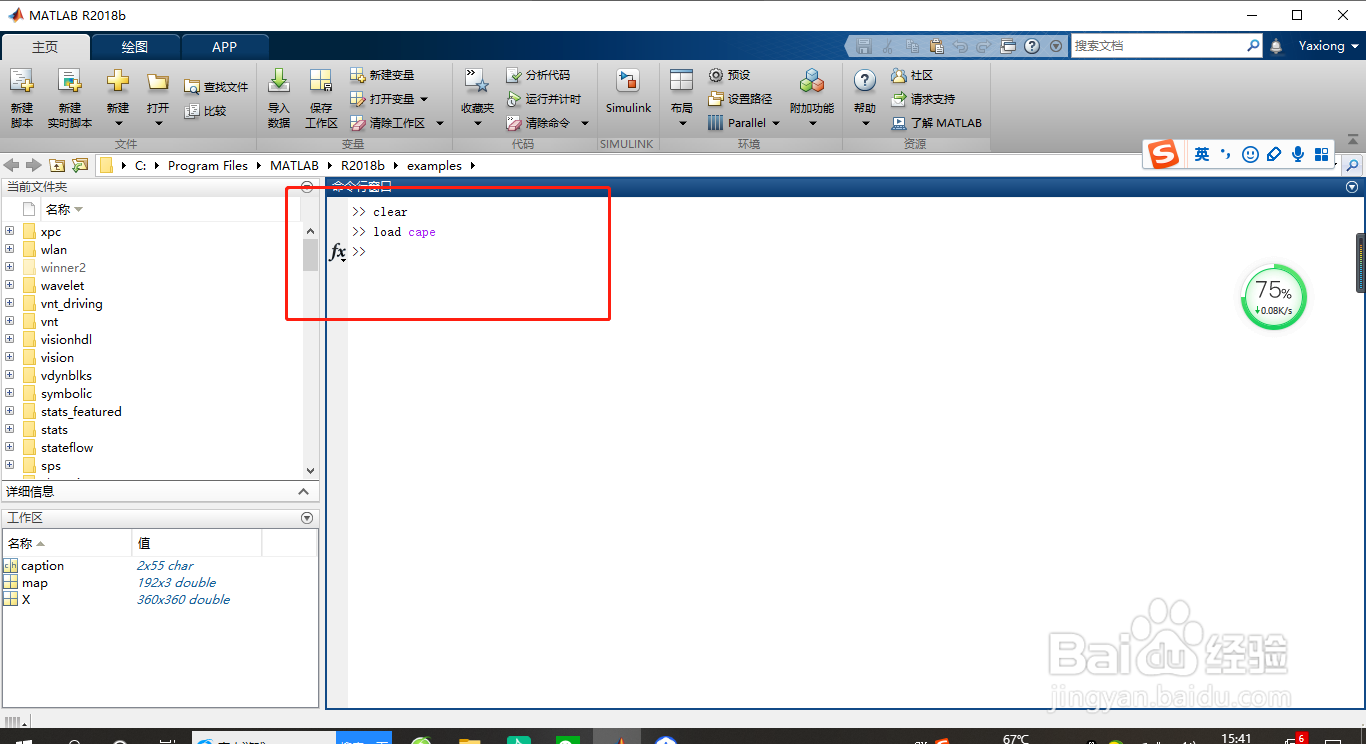Click the 新建脚本 new script icon
The width and height of the screenshot is (1366, 744).
[x=22, y=98]
